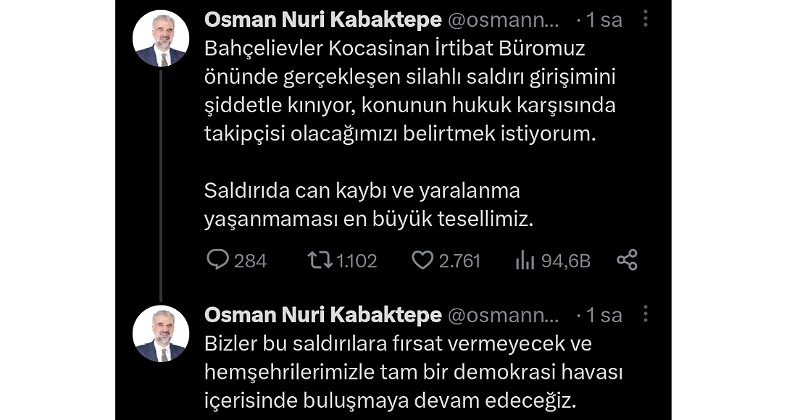Click the profile avatar on the first tweet
Viewport: 792px width, 420px height.
[x=160, y=41]
